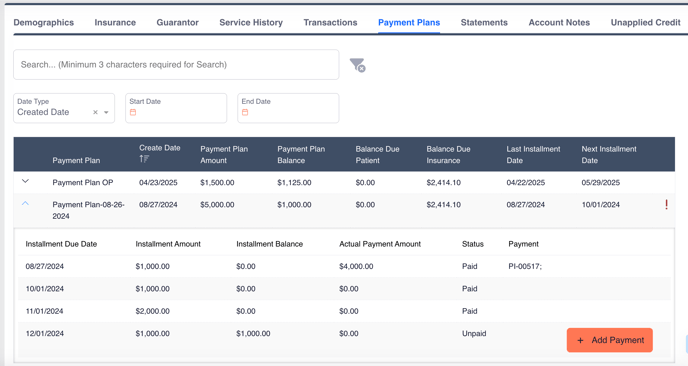Collapse the Payment Plan-08-26-2024 row
The height and width of the screenshot is (366, 688).
pos(25,204)
